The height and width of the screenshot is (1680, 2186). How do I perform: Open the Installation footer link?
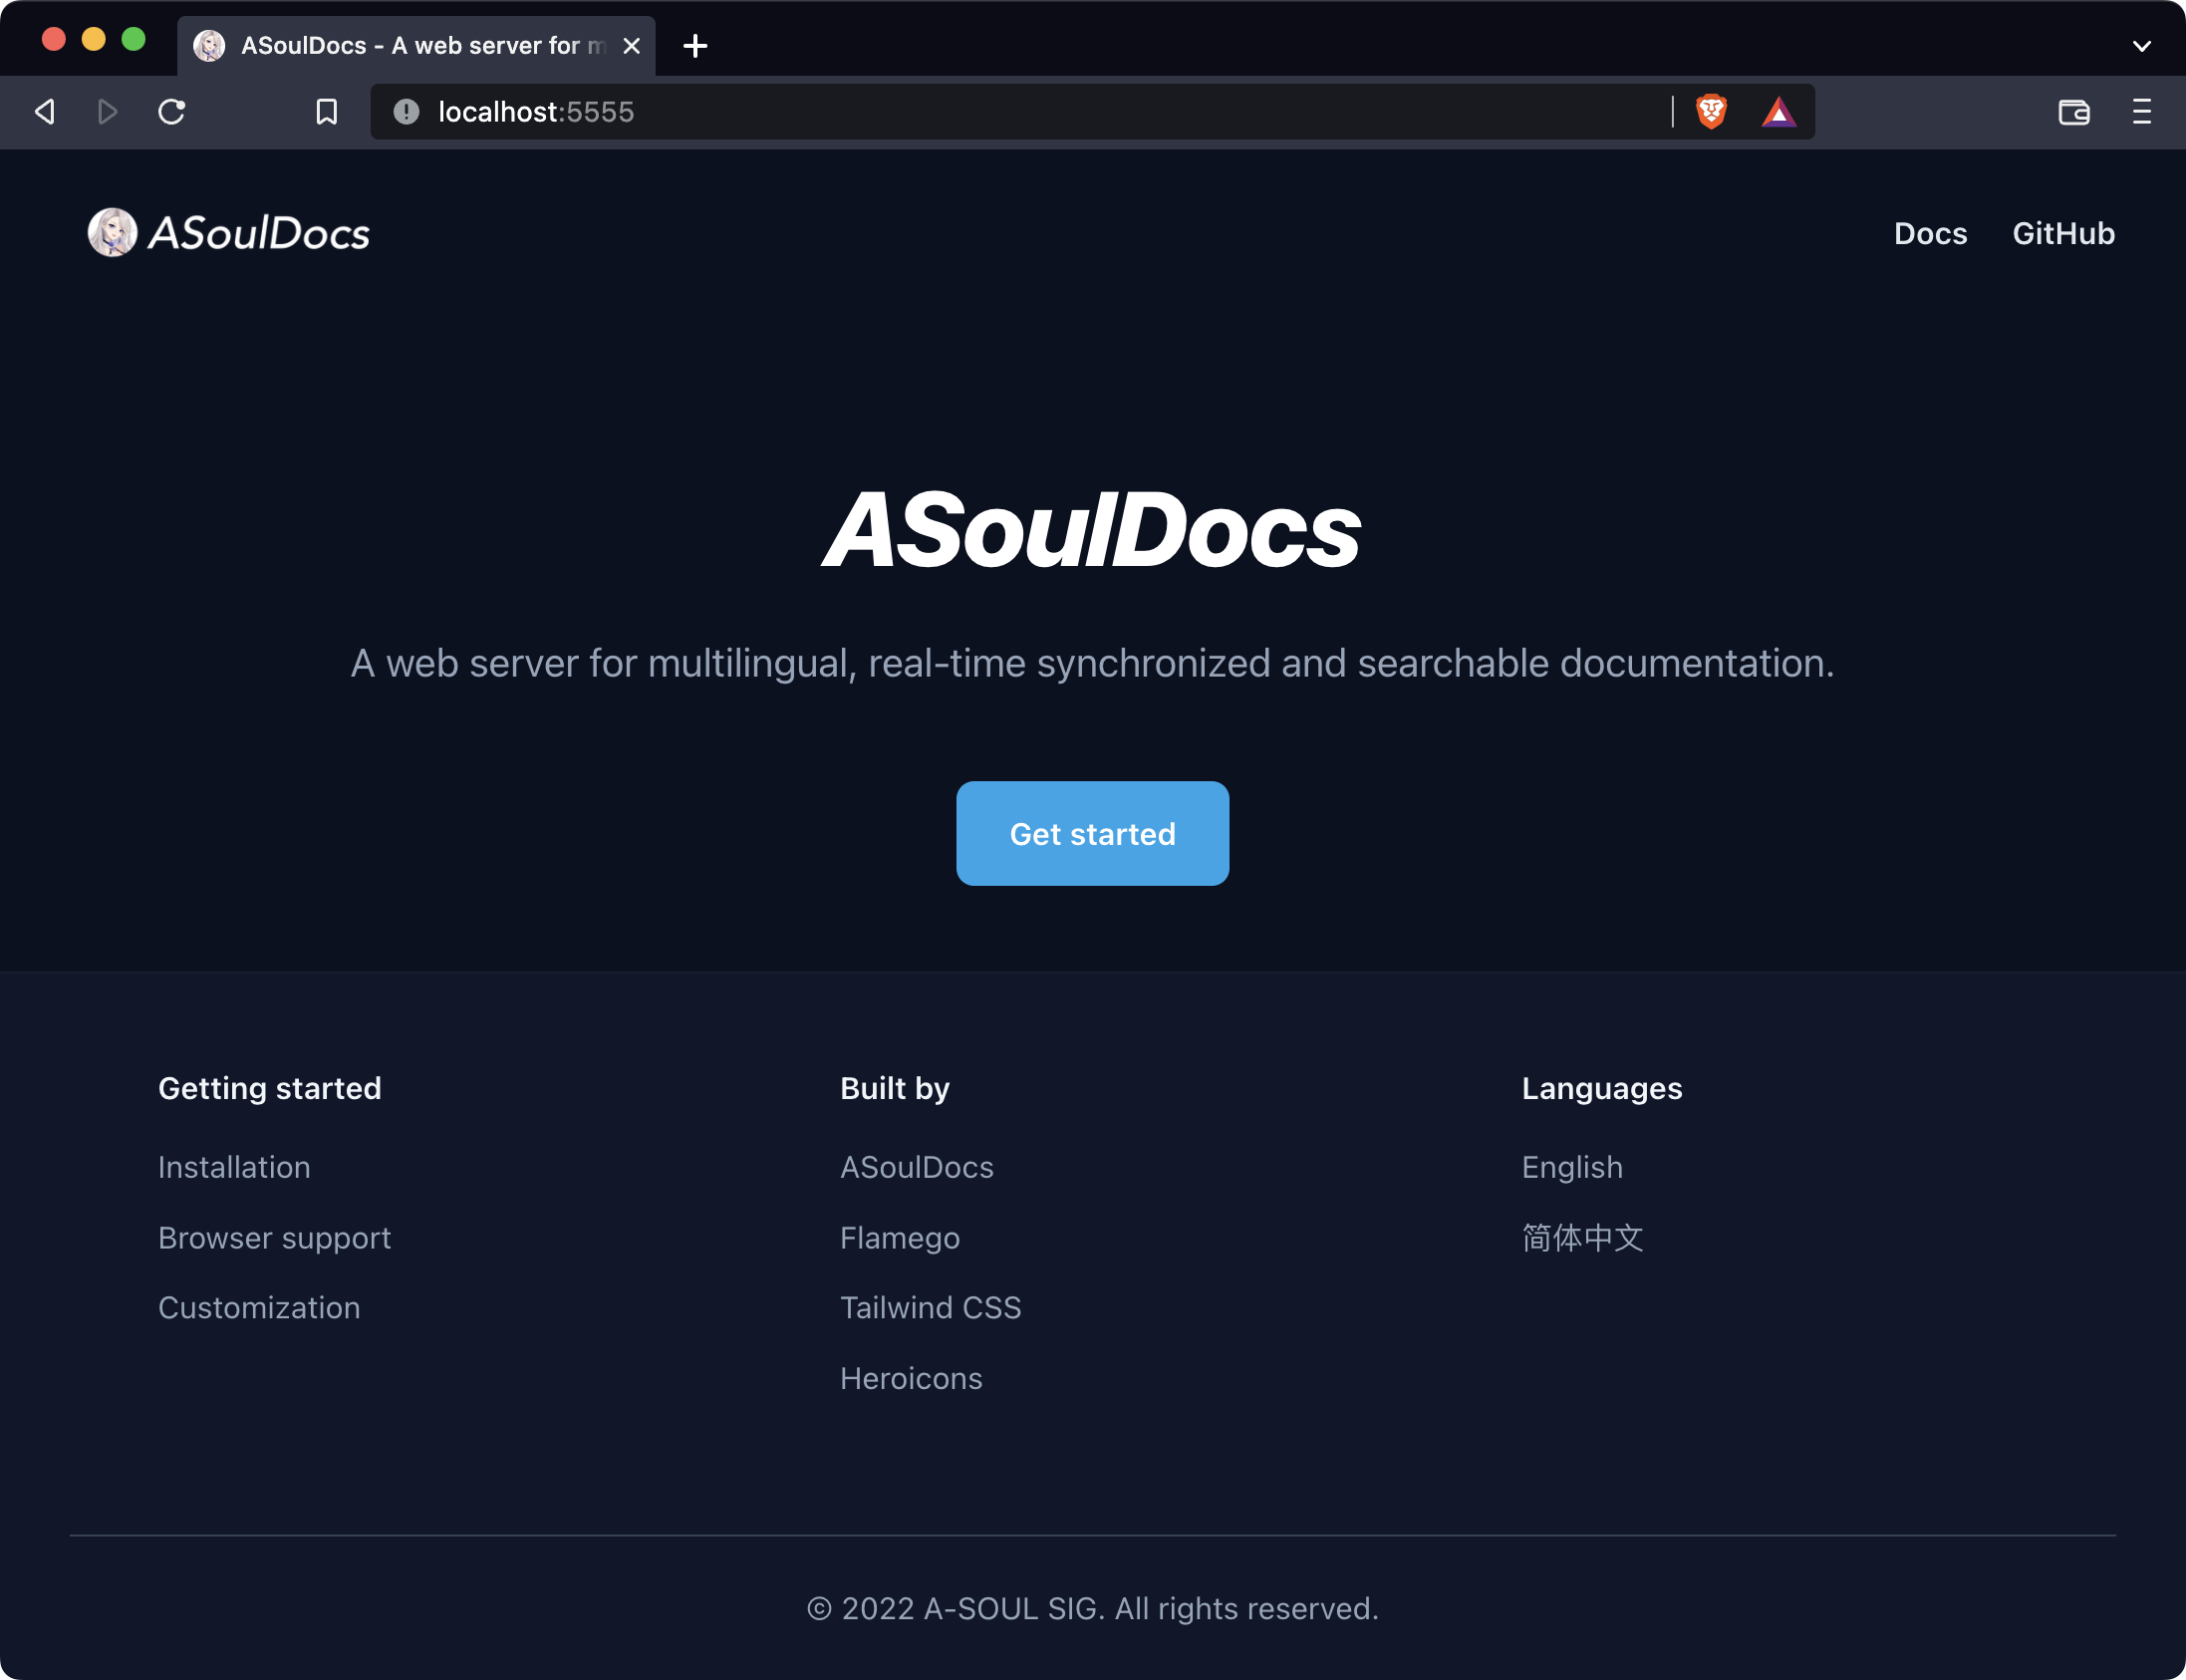pos(234,1167)
